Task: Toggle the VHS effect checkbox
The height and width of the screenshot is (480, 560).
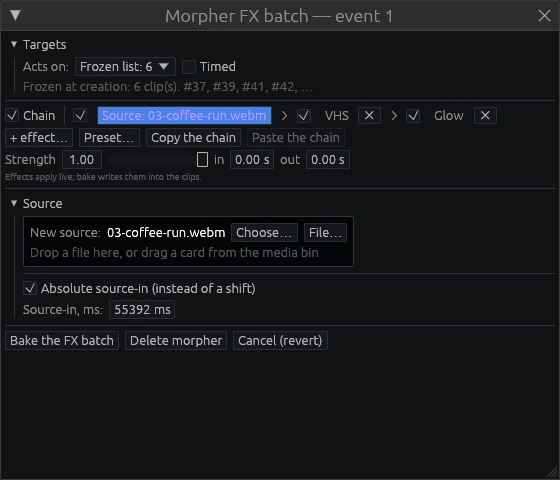Action: [x=304, y=115]
